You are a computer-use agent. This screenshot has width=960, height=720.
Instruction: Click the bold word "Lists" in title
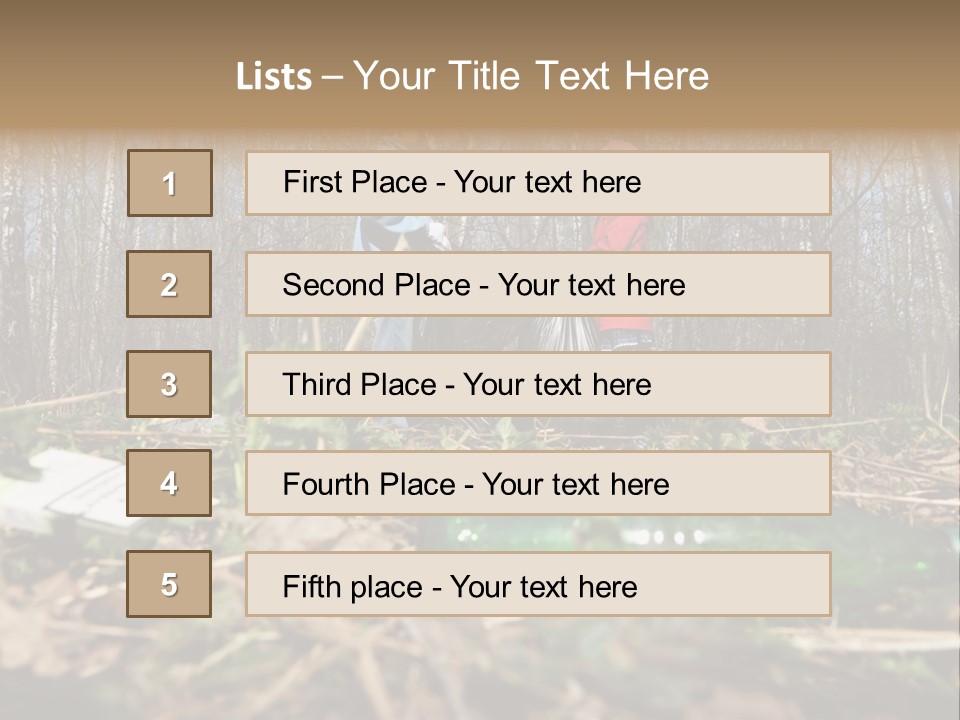(274, 77)
